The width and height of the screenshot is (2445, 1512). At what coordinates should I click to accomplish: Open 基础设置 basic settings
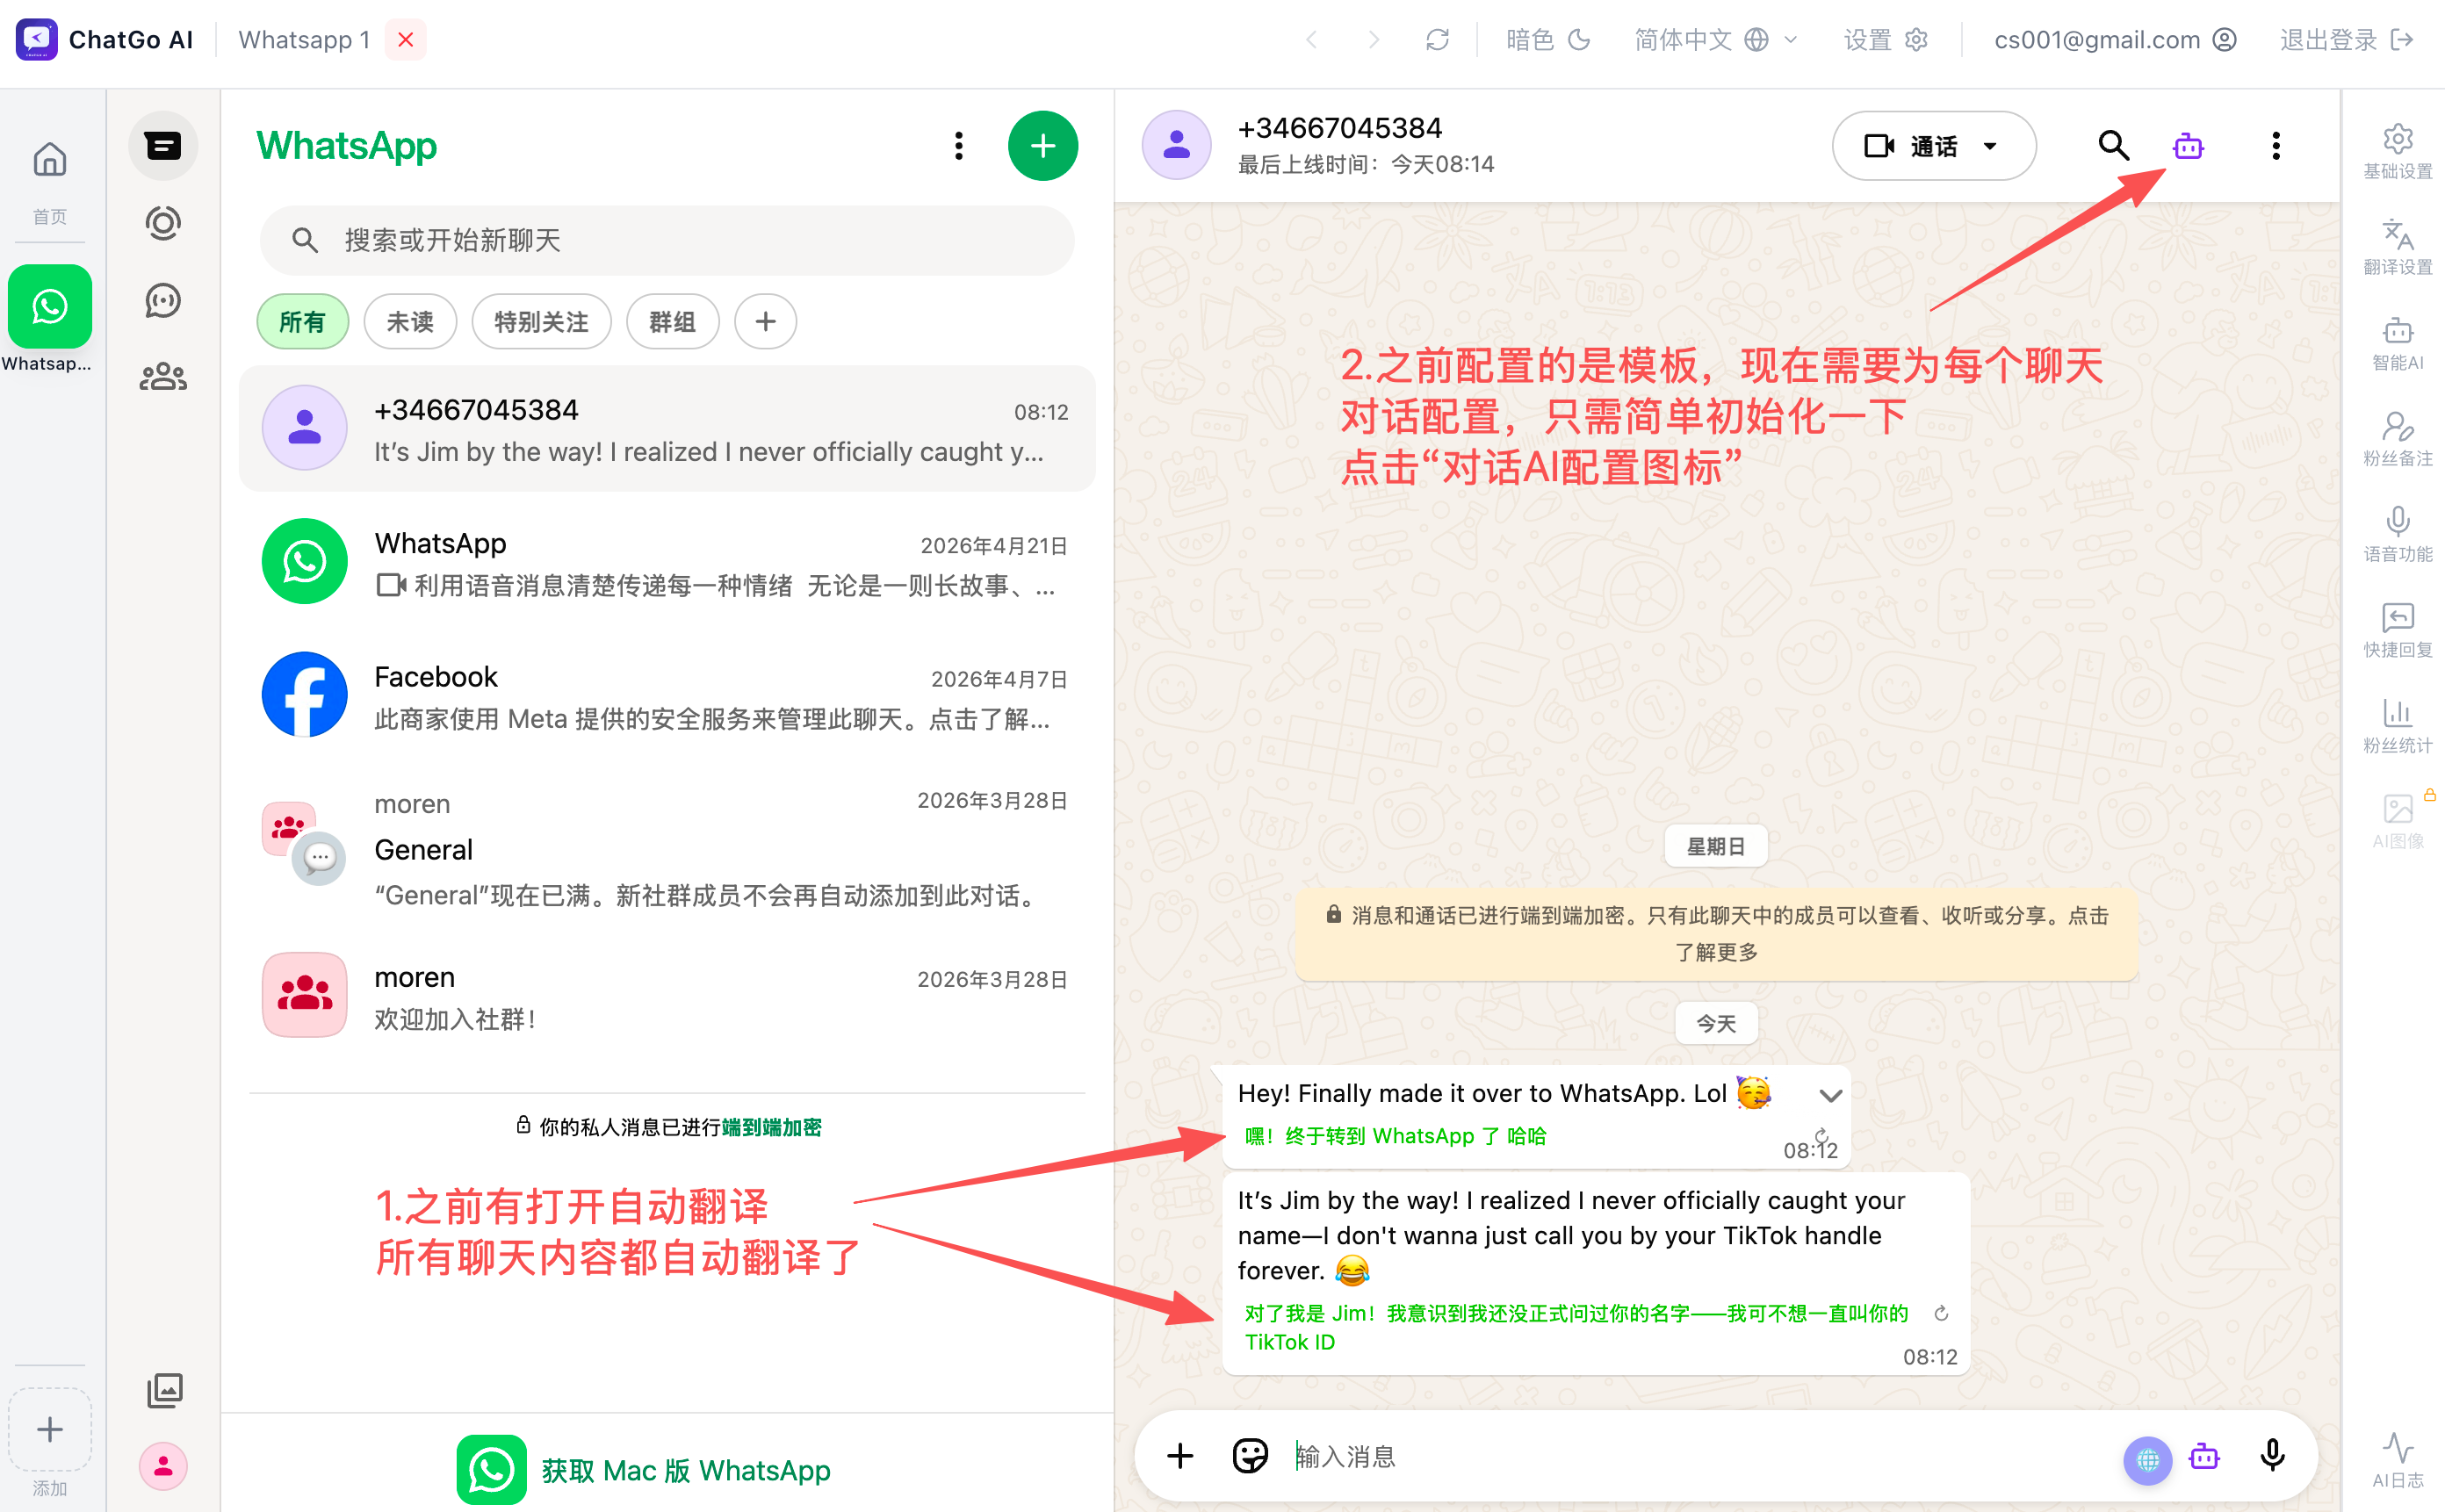click(x=2396, y=152)
